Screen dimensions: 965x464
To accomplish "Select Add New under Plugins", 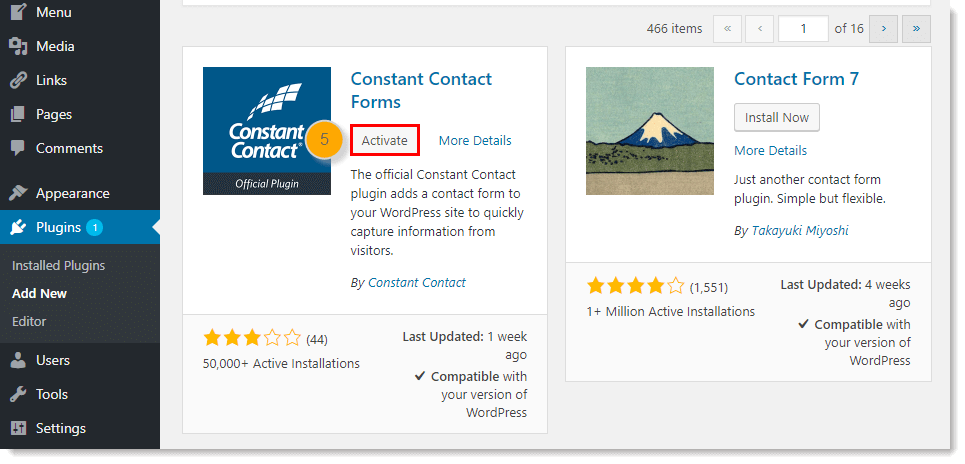I will tap(39, 294).
